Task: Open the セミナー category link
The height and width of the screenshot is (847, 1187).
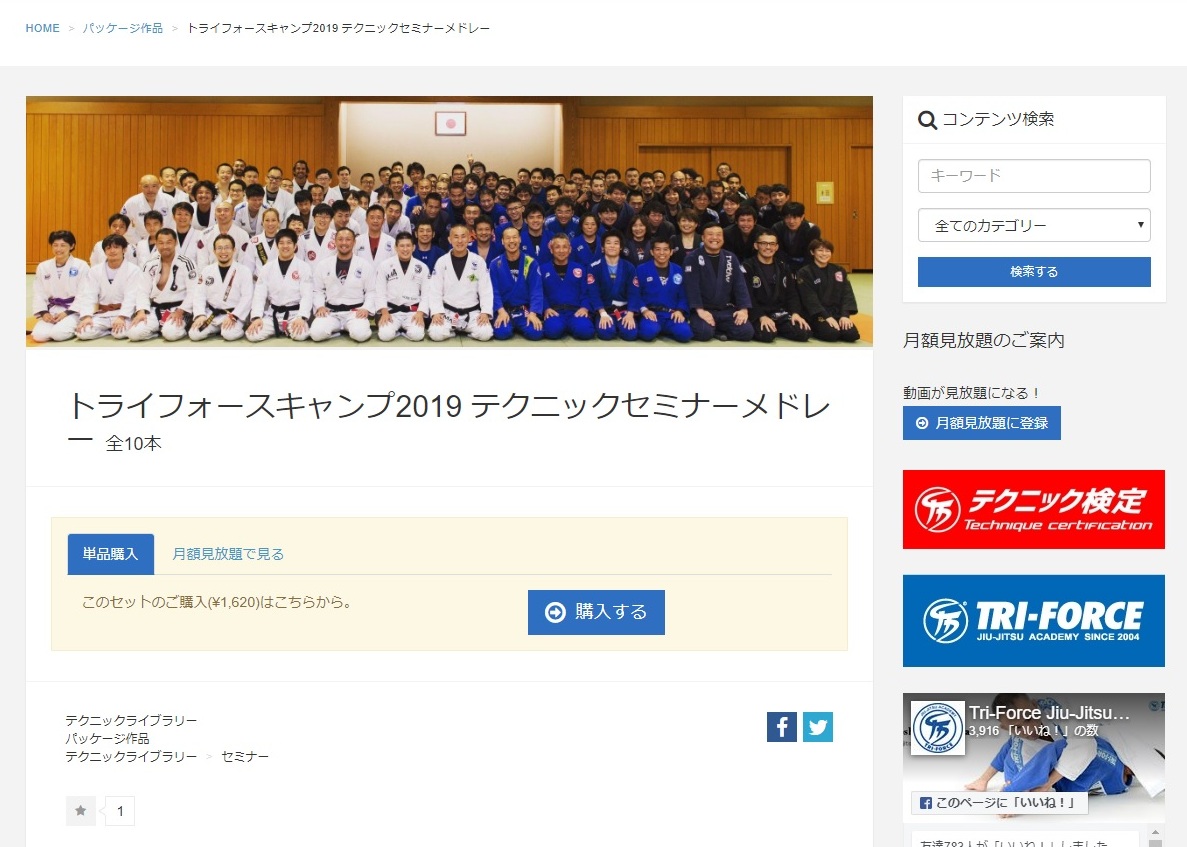Action: click(x=245, y=756)
